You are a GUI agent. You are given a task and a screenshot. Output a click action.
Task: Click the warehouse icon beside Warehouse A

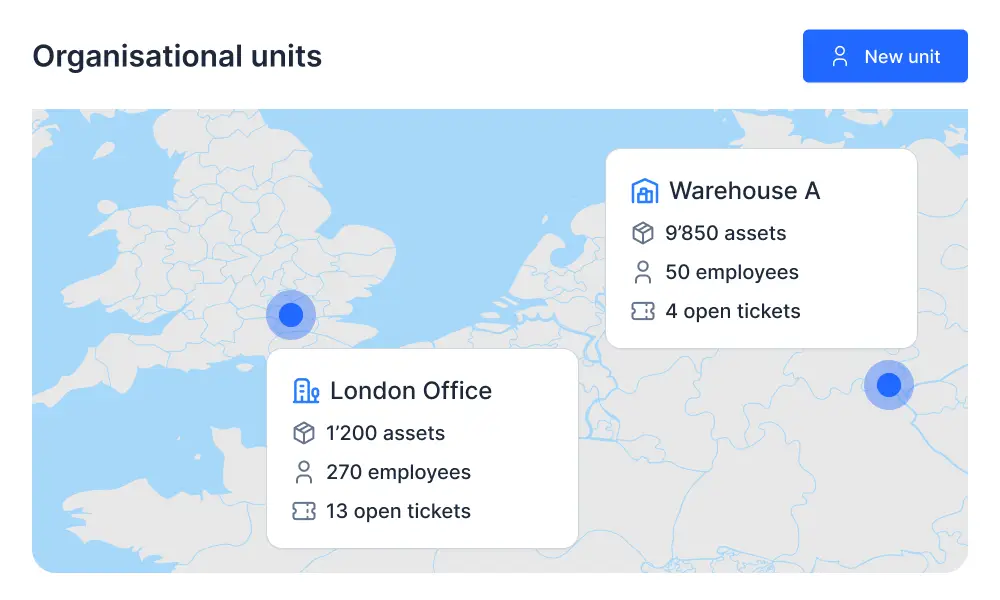pyautogui.click(x=645, y=191)
